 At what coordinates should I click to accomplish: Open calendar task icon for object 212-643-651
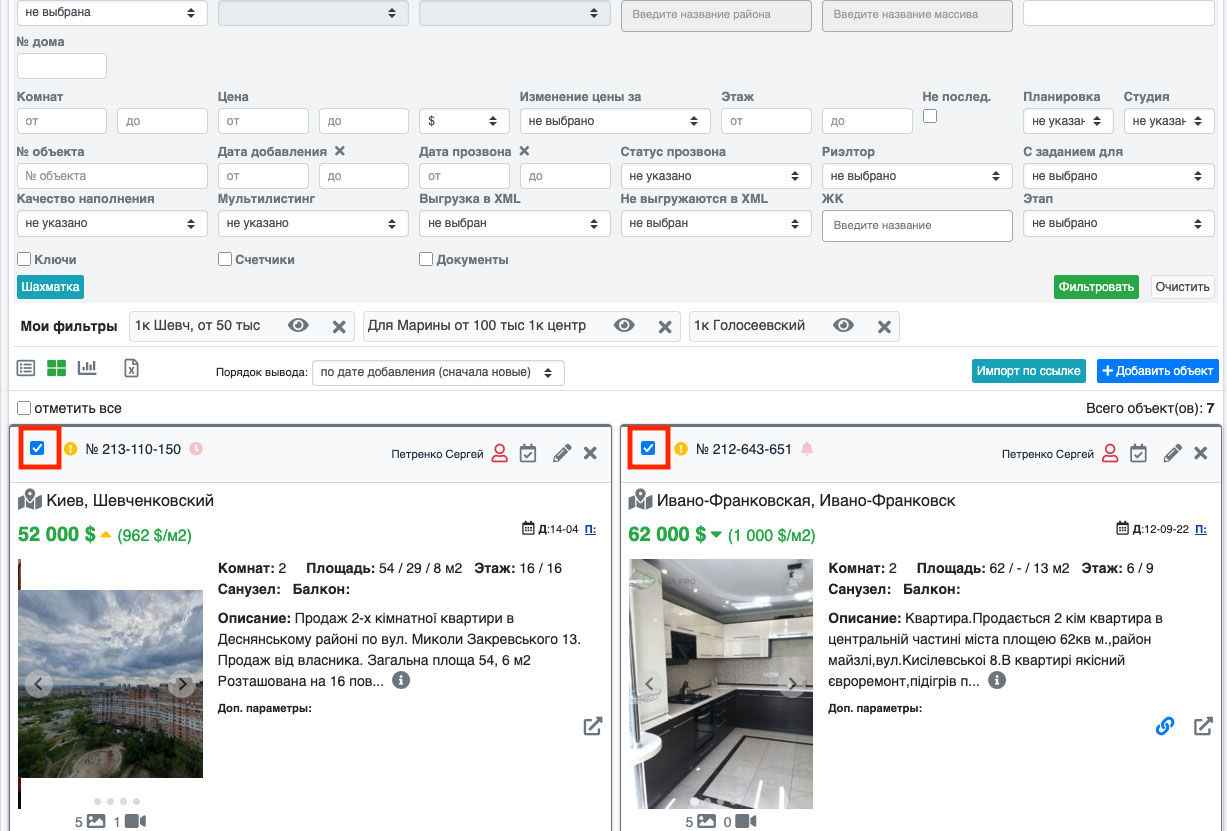click(1138, 453)
